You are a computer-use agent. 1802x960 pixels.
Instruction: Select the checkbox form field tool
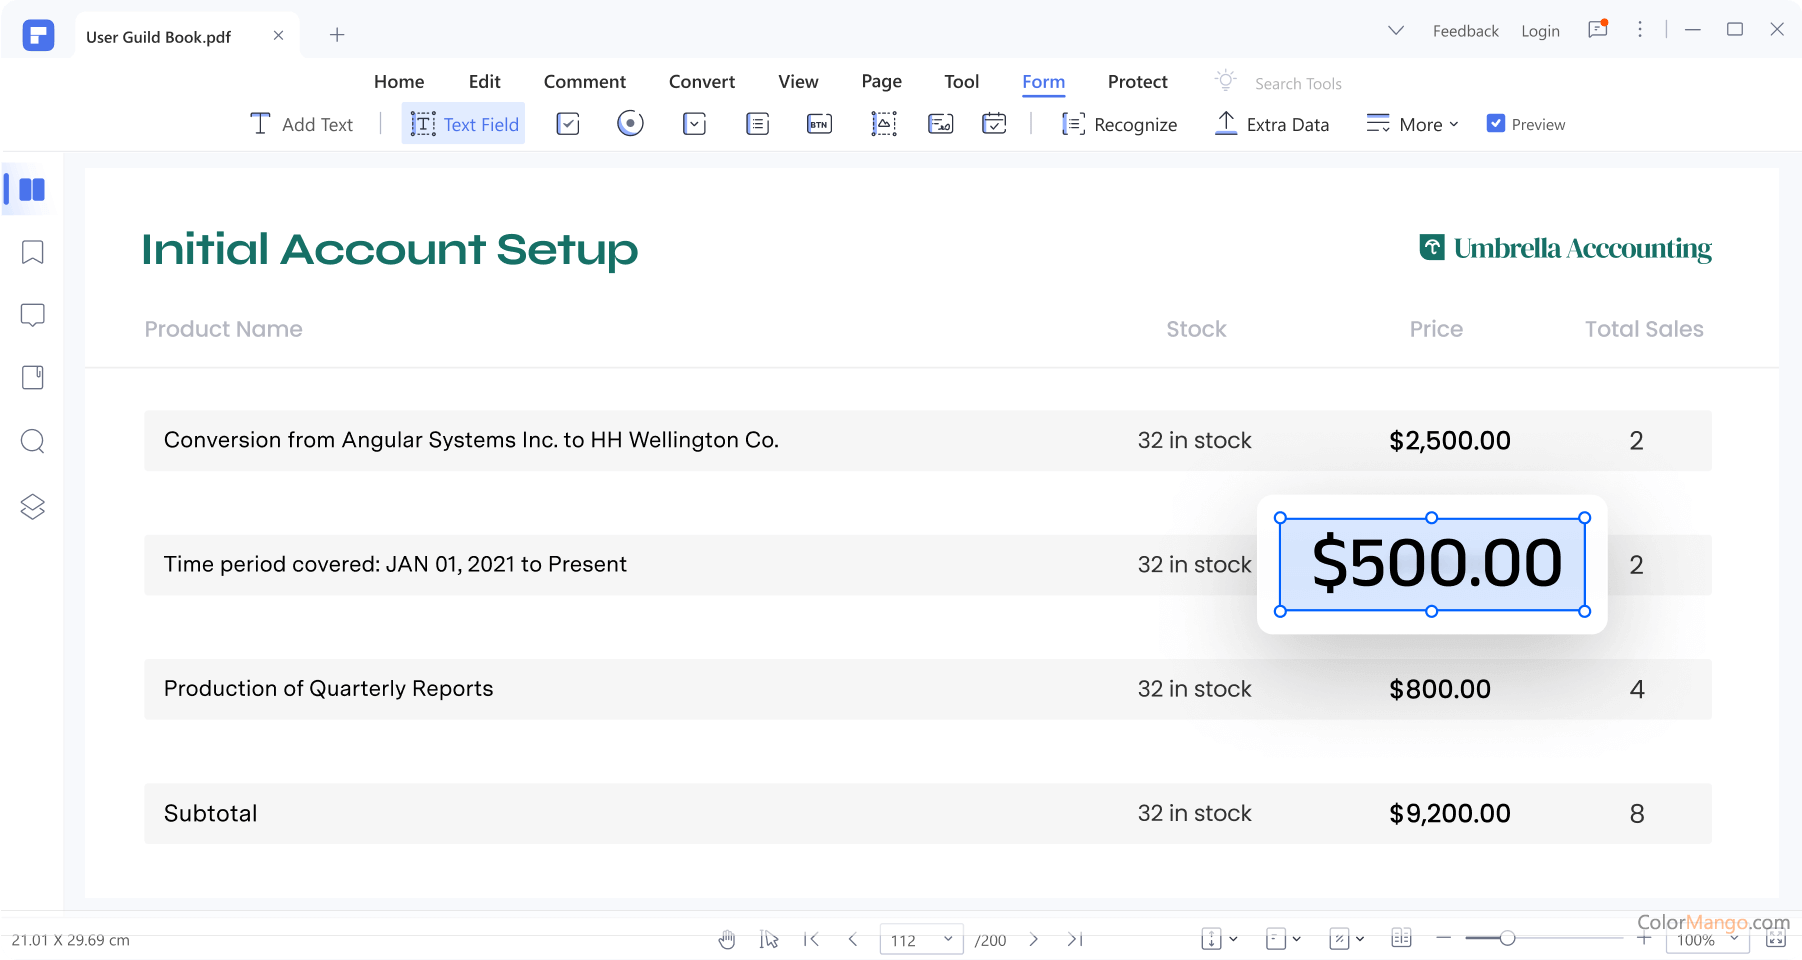pos(568,124)
